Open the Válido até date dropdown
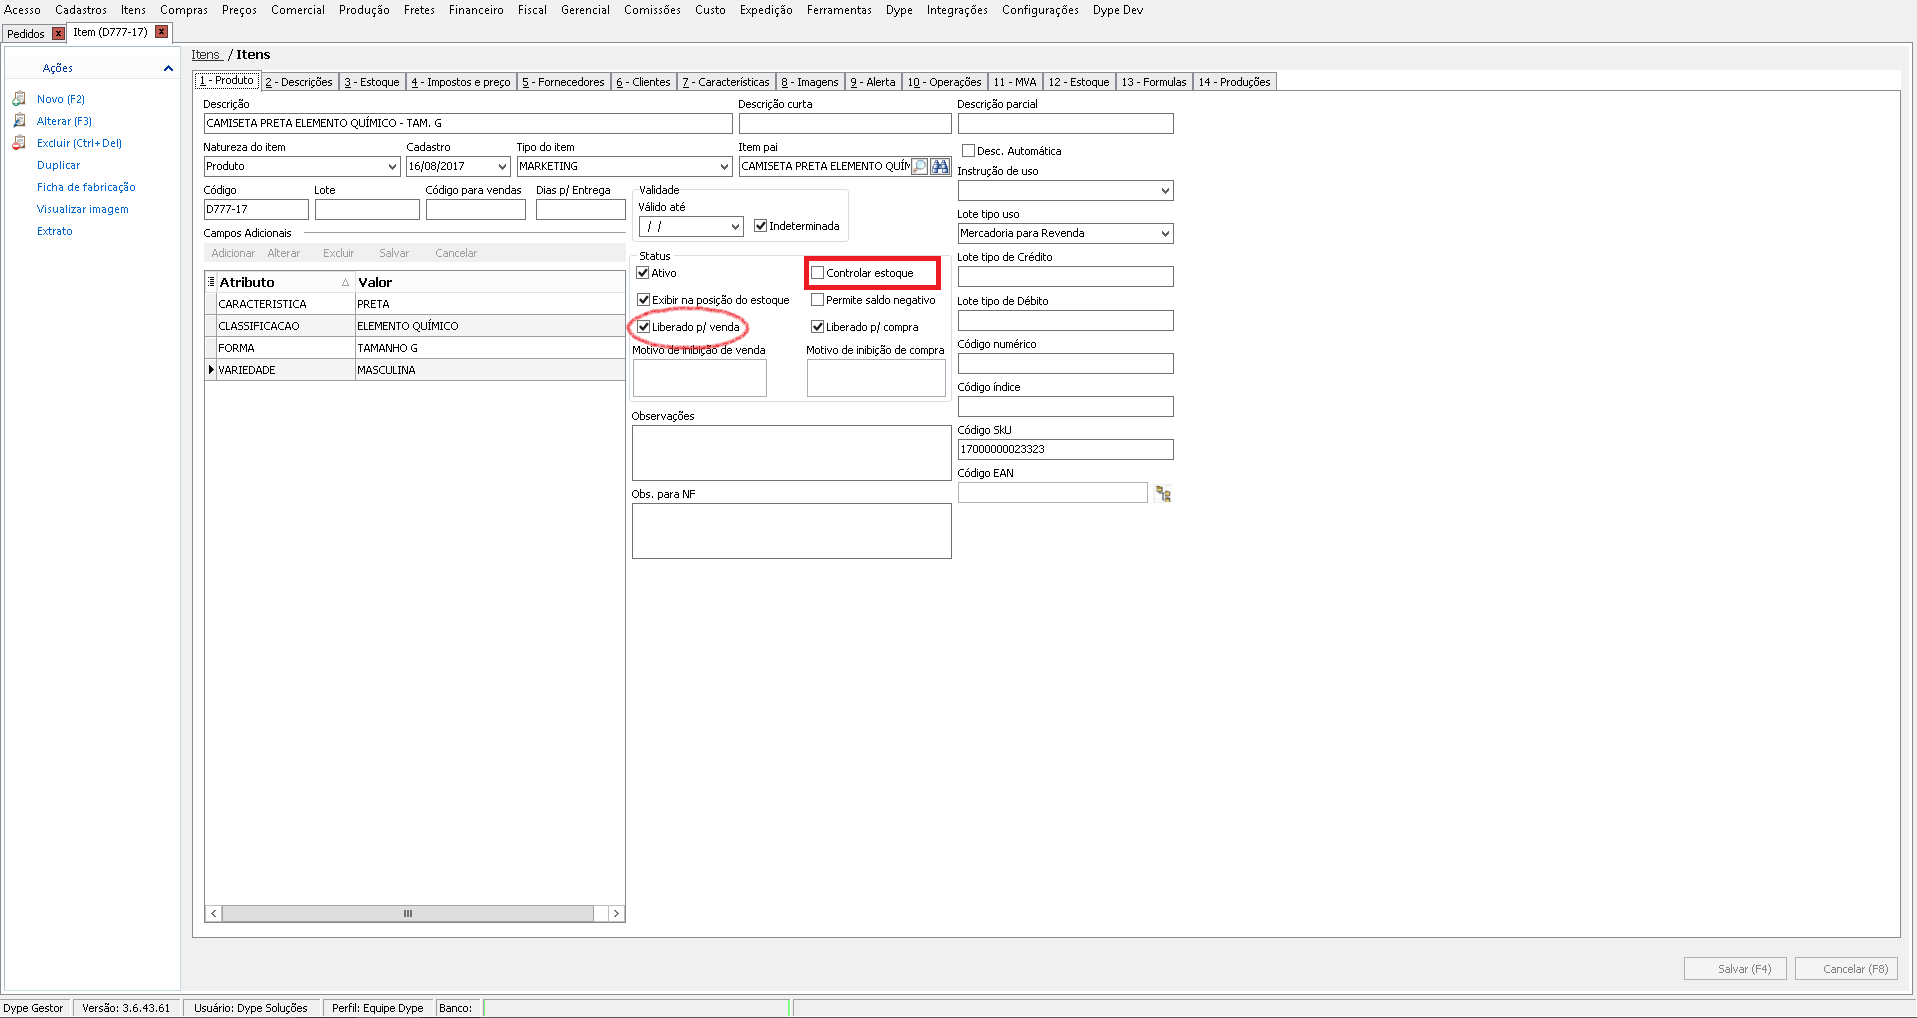Image resolution: width=1917 pixels, height=1018 pixels. (x=735, y=227)
